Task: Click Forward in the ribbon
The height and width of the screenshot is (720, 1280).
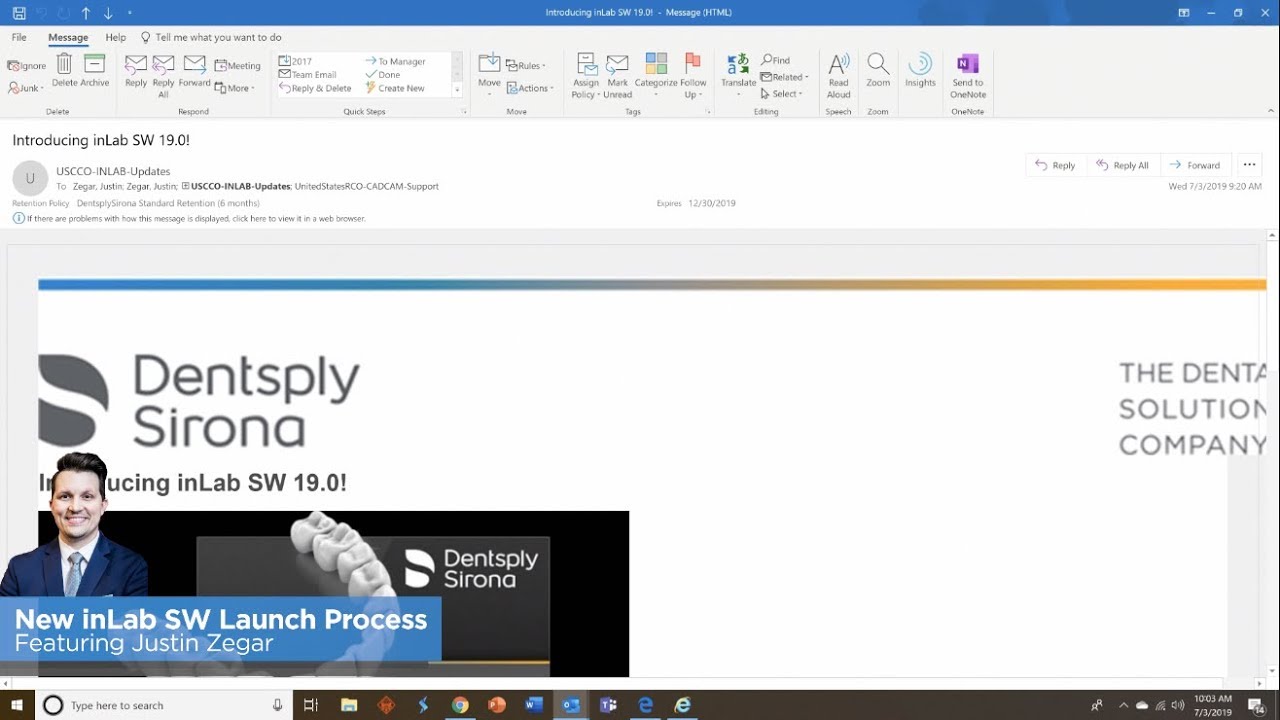Action: pyautogui.click(x=195, y=70)
